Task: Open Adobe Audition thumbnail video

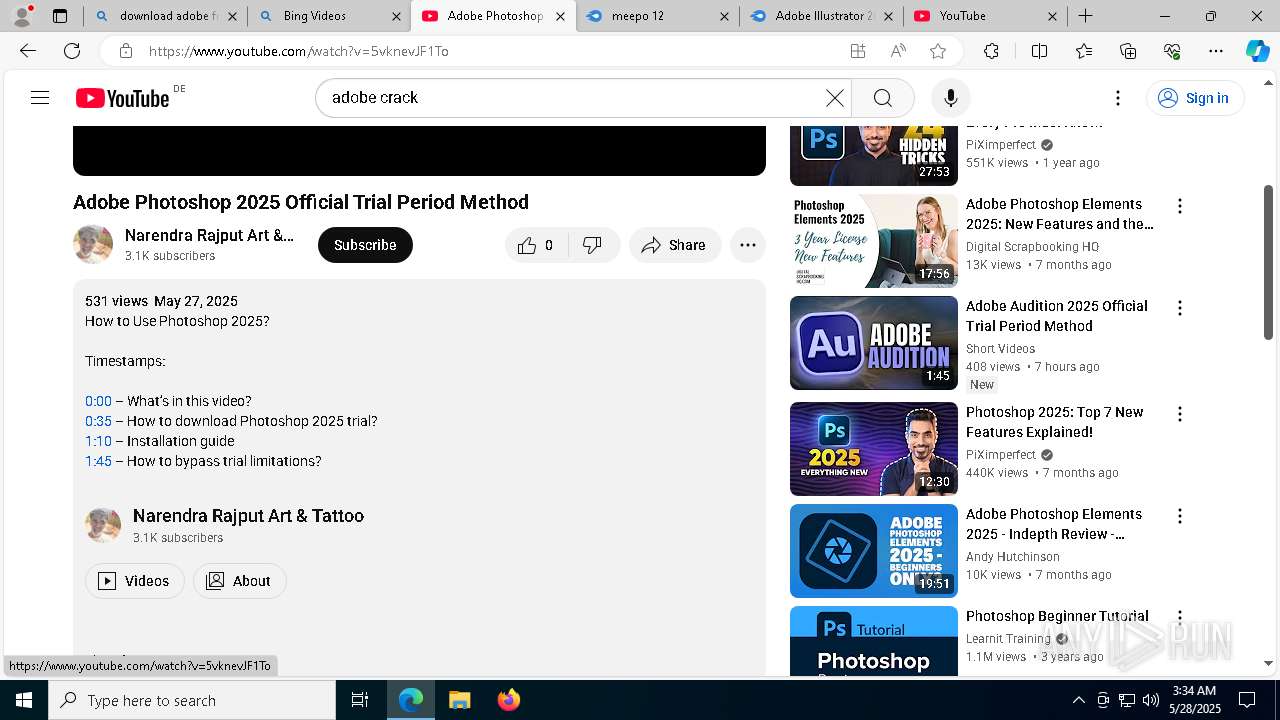Action: 874,343
